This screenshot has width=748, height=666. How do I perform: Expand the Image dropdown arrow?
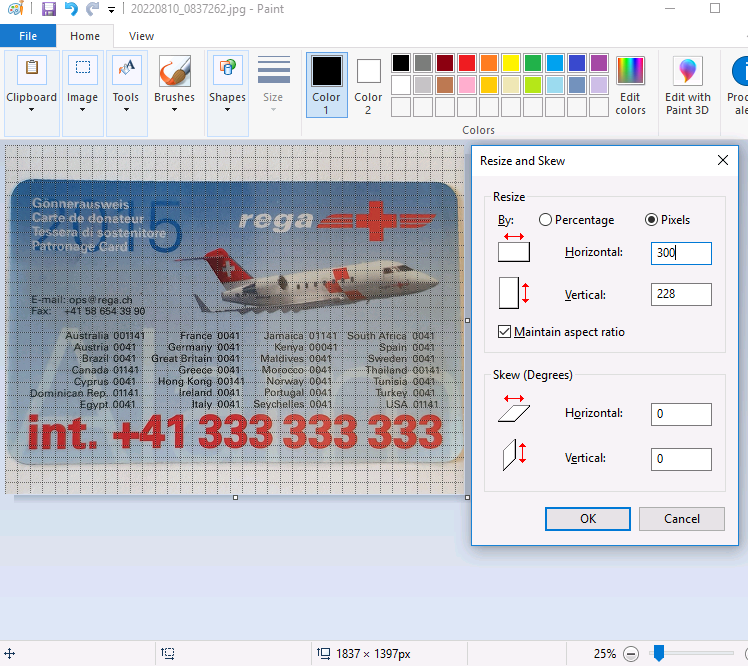82,110
